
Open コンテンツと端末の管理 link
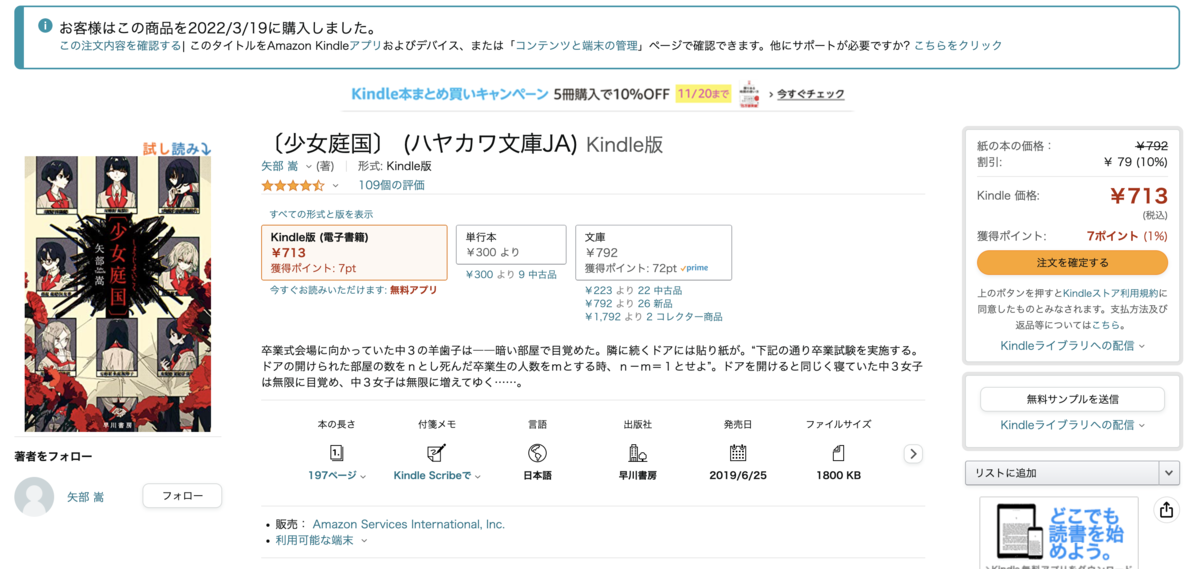(x=576, y=45)
